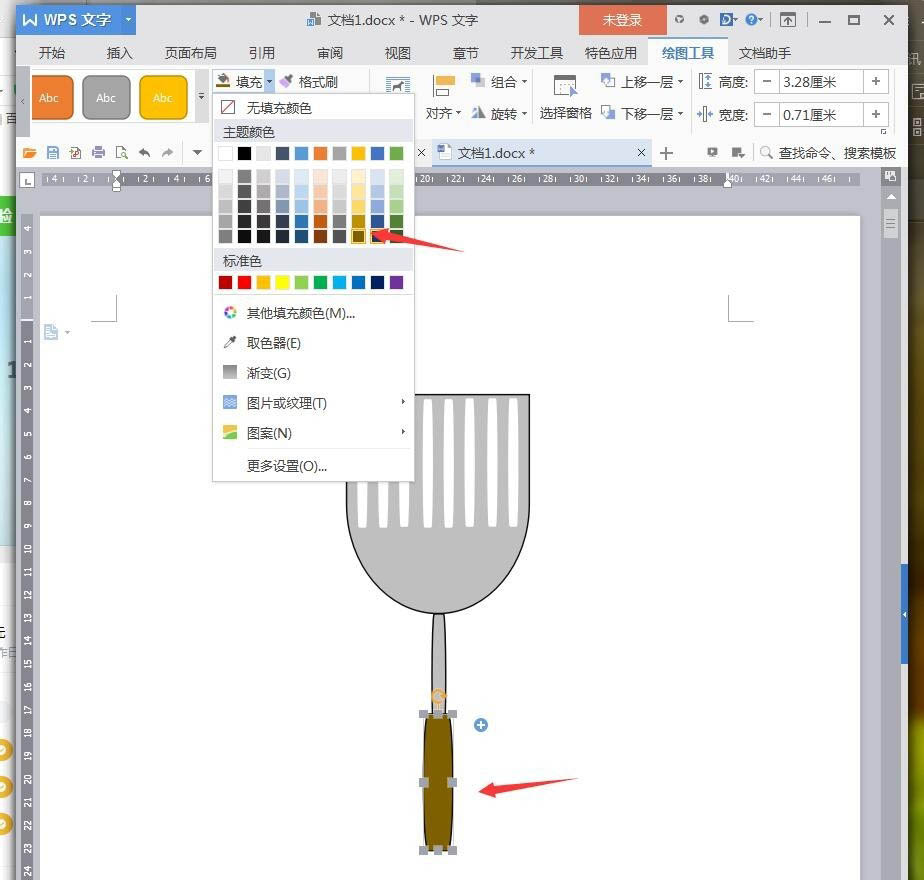Viewport: 924px width, 880px height.
Task: Click the Undo arrow icon
Action: (144, 153)
